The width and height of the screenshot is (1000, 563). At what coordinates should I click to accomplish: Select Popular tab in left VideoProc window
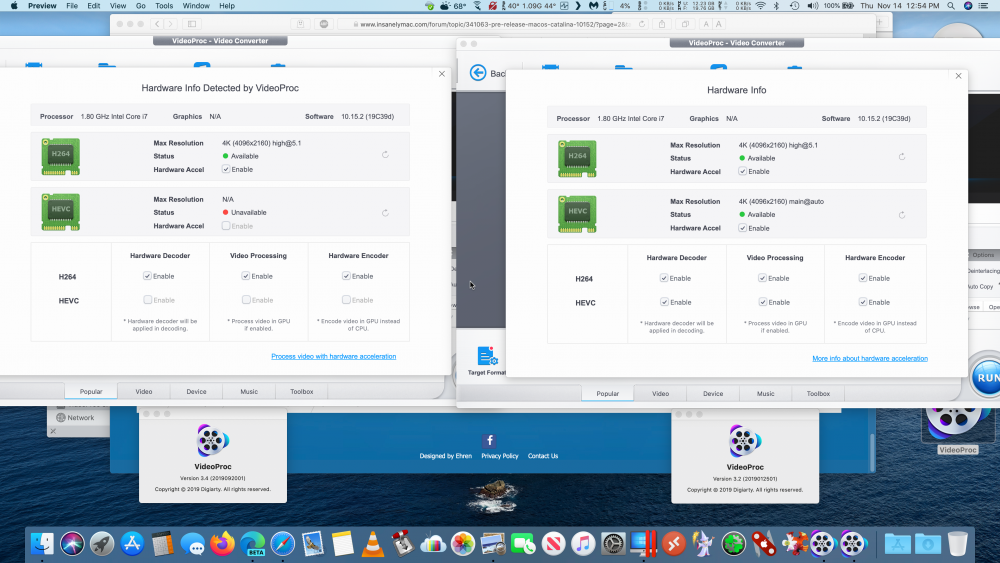(x=91, y=391)
